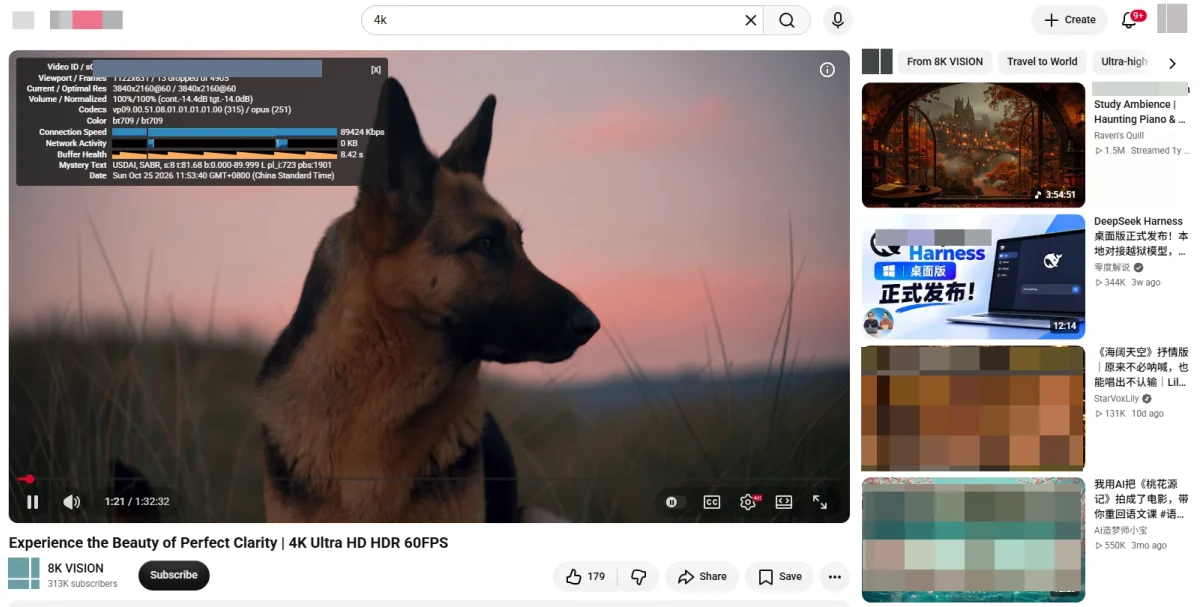
Task: Toggle the autoplay switch
Action: pos(672,502)
